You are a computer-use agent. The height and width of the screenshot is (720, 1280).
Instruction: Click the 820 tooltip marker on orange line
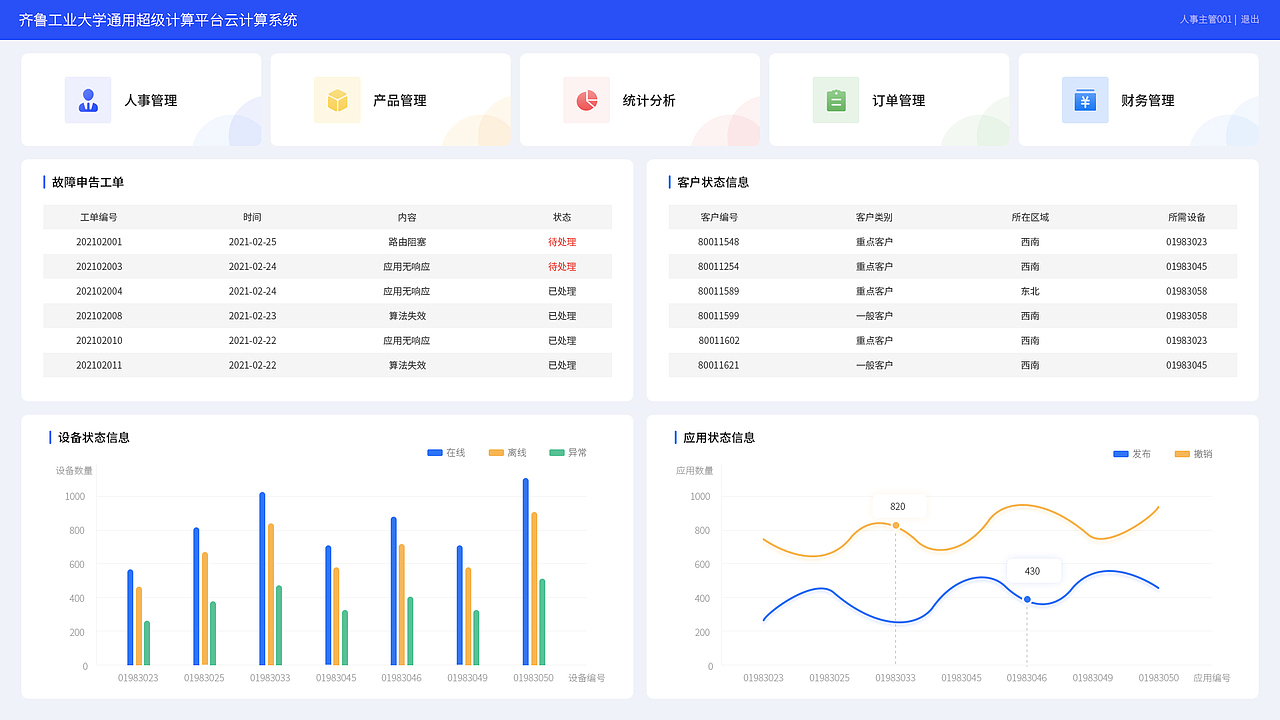pyautogui.click(x=897, y=507)
